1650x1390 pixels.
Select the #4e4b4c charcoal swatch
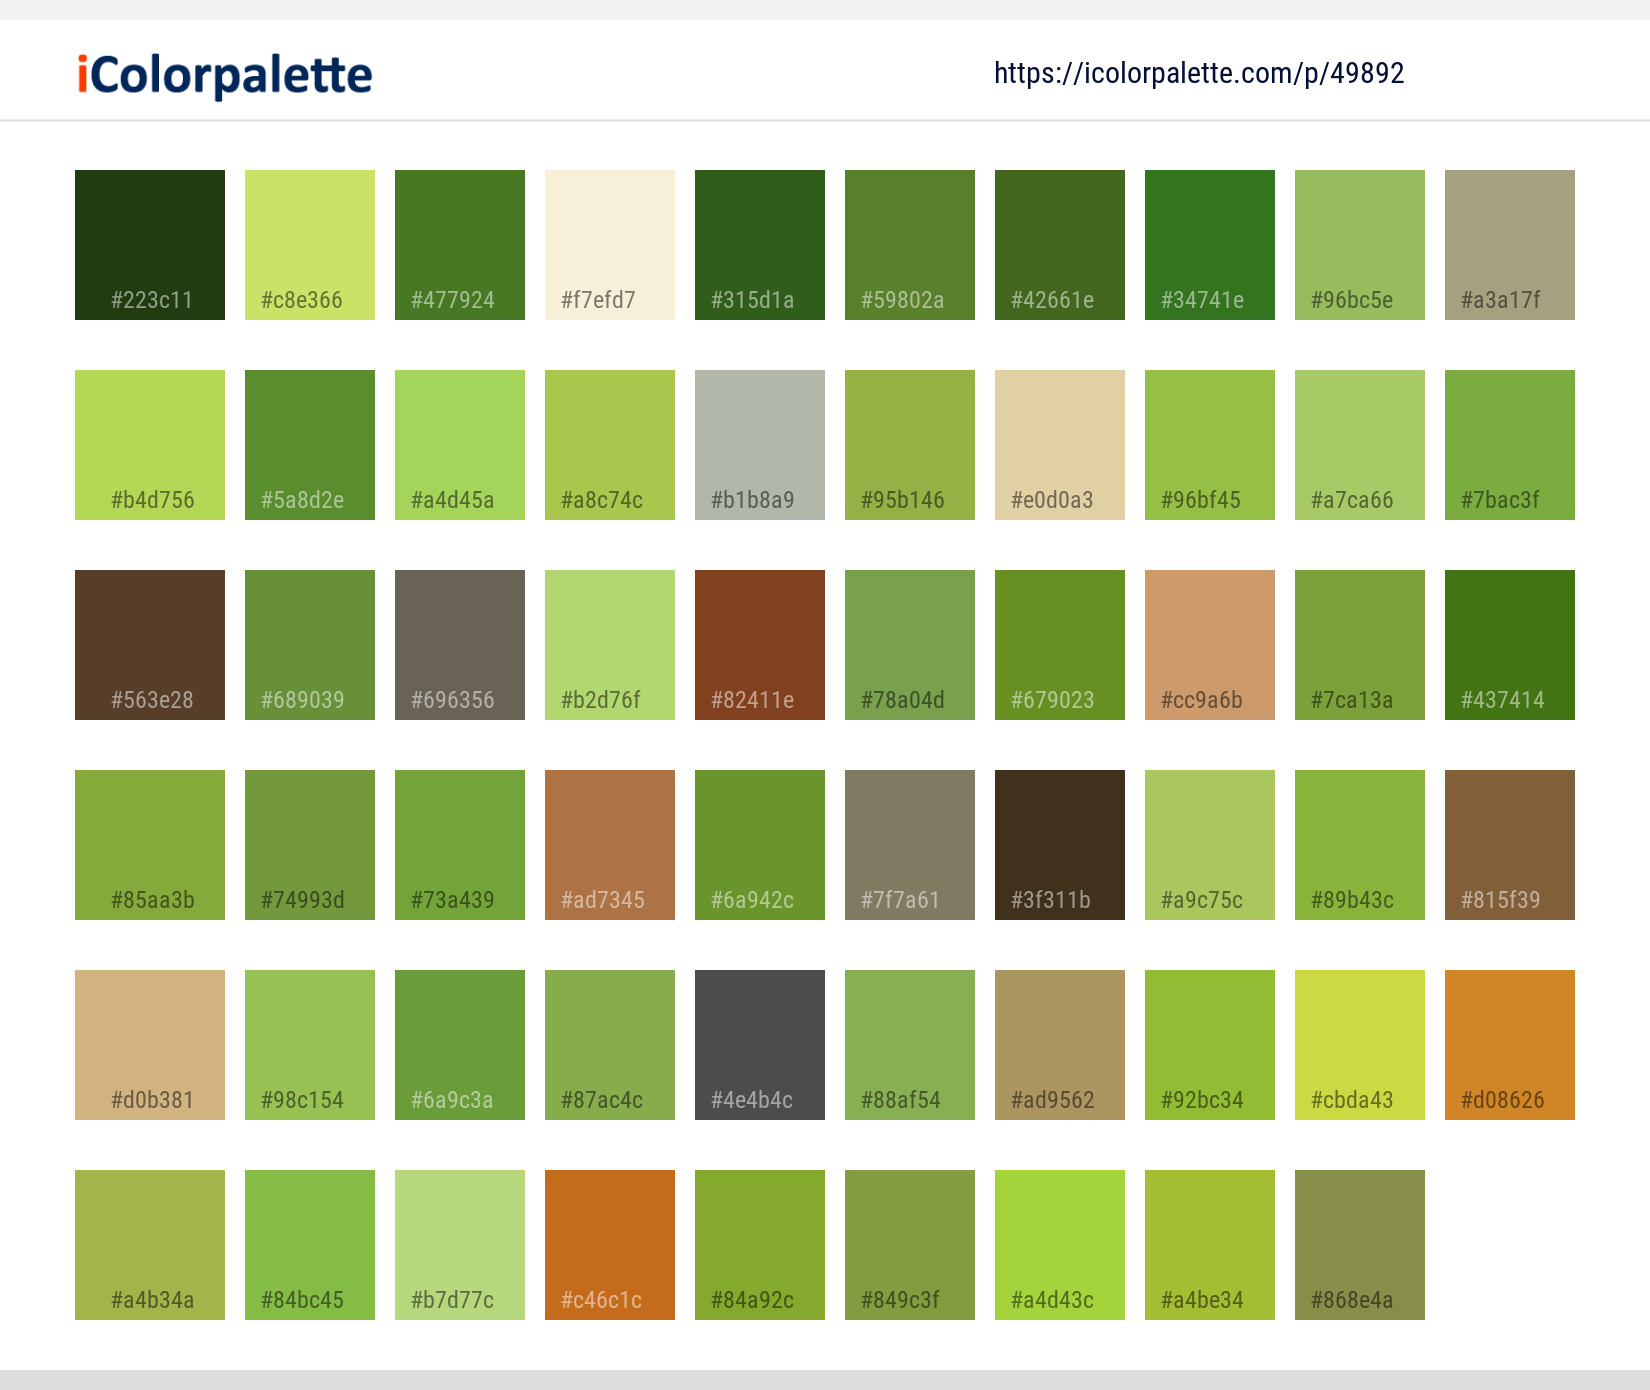[760, 1045]
